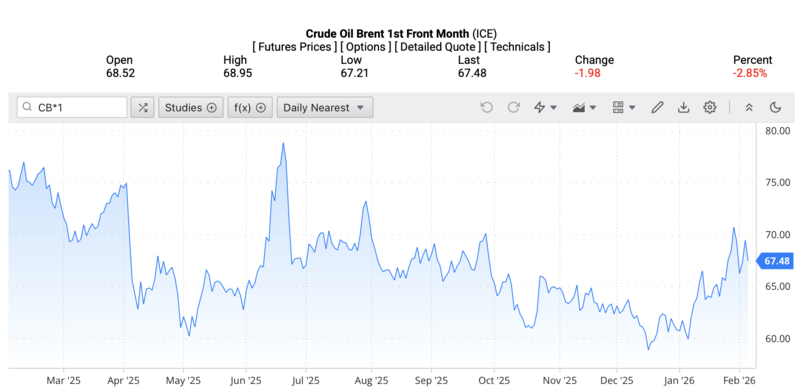The height and width of the screenshot is (388, 800).
Task: Click the 65.00 price axis label
Action: tap(778, 286)
